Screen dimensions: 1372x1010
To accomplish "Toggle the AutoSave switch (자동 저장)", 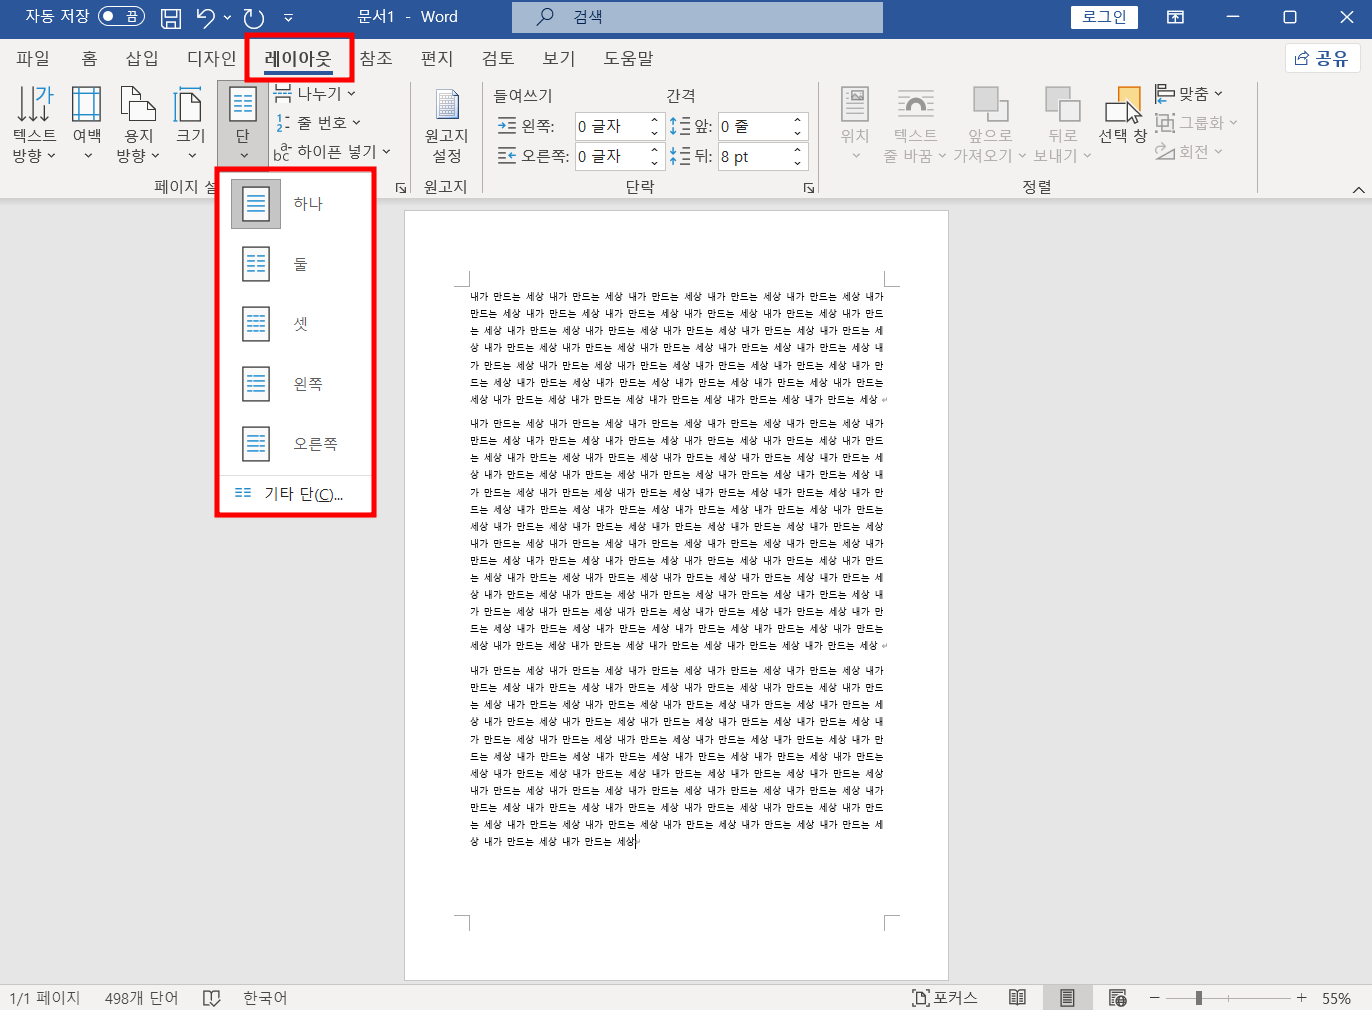I will click(121, 16).
